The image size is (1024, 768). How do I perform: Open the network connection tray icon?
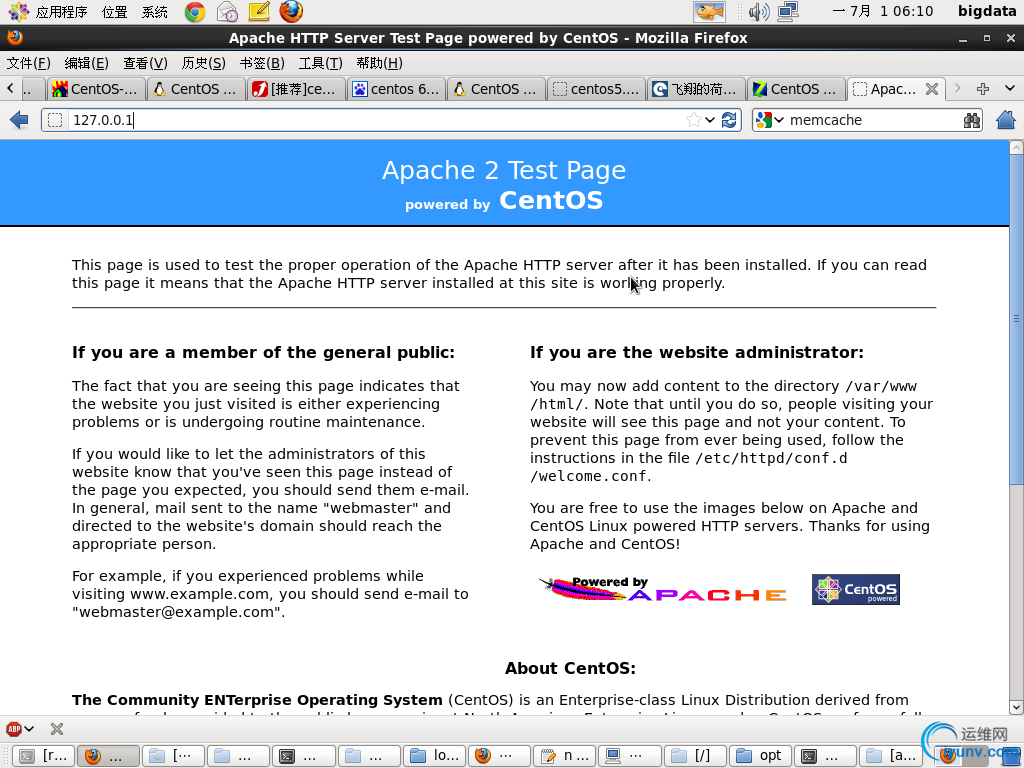(788, 12)
